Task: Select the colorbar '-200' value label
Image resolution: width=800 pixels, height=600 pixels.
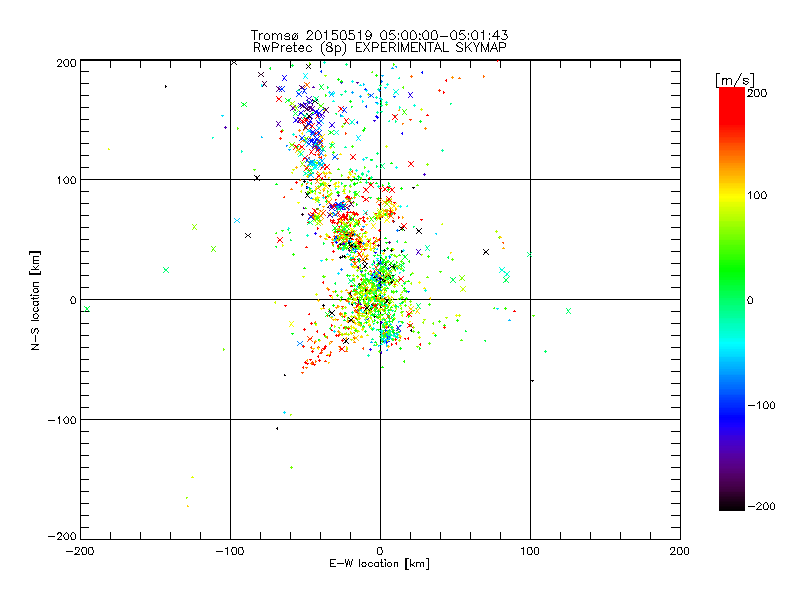Action: click(762, 506)
